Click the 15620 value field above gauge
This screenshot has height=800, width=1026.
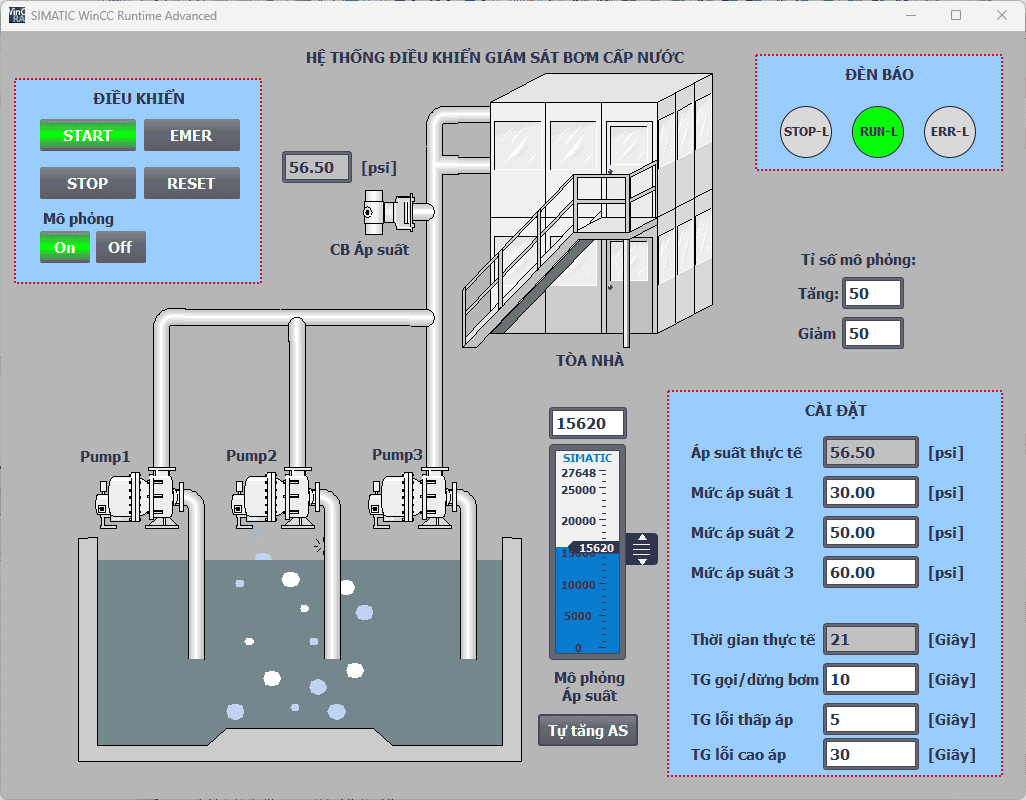(588, 423)
